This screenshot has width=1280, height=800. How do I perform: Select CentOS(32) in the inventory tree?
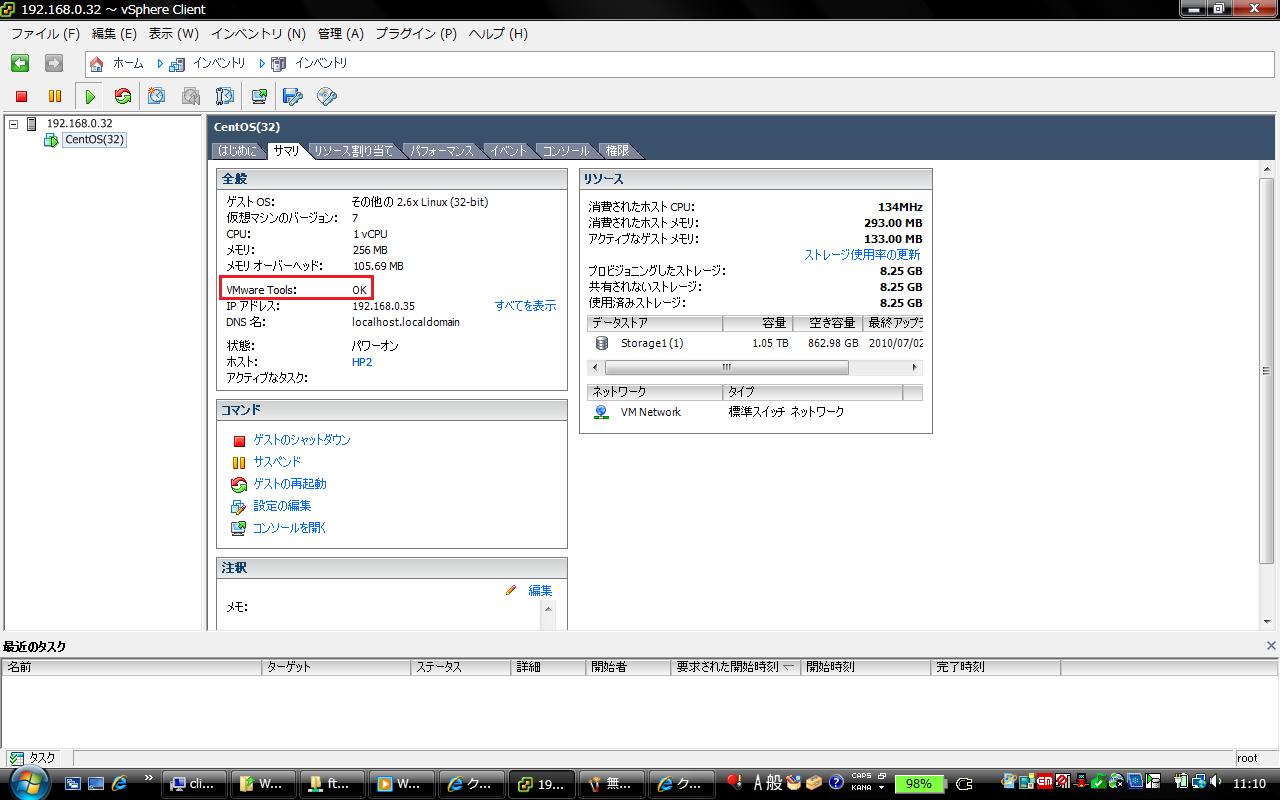(95, 140)
